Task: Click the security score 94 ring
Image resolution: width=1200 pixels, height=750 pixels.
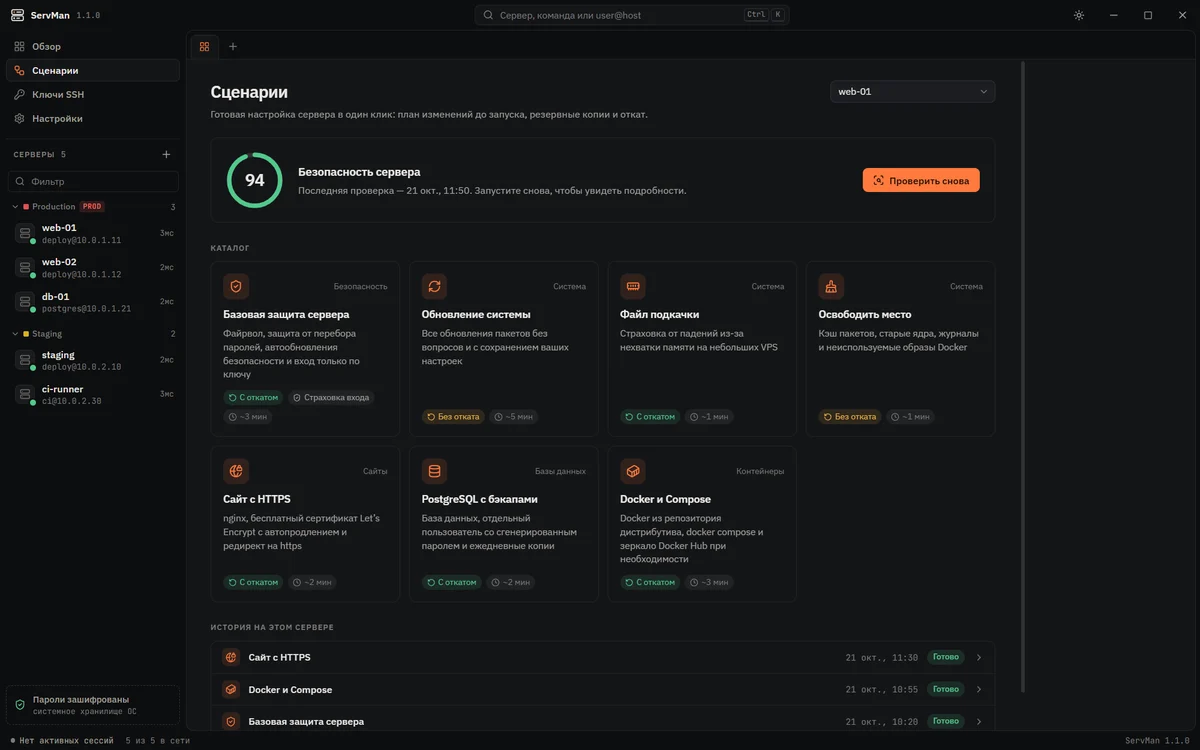Action: pos(255,180)
